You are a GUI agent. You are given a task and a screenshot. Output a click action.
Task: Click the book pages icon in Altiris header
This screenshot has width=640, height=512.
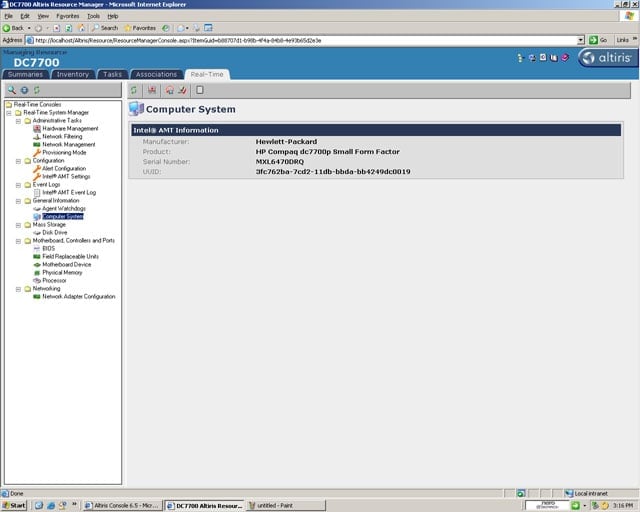click(x=553, y=58)
